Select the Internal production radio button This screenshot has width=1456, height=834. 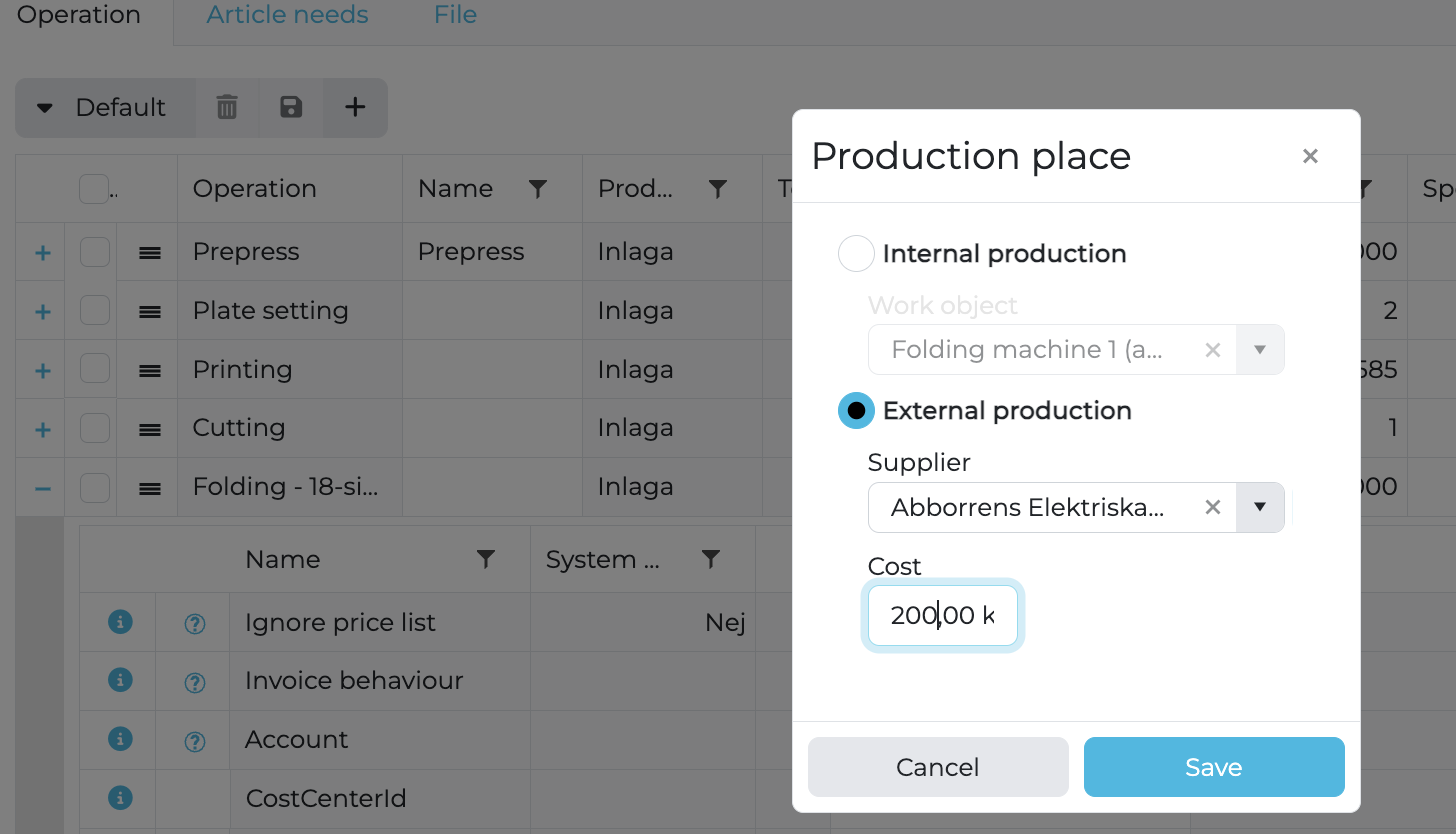(x=856, y=254)
